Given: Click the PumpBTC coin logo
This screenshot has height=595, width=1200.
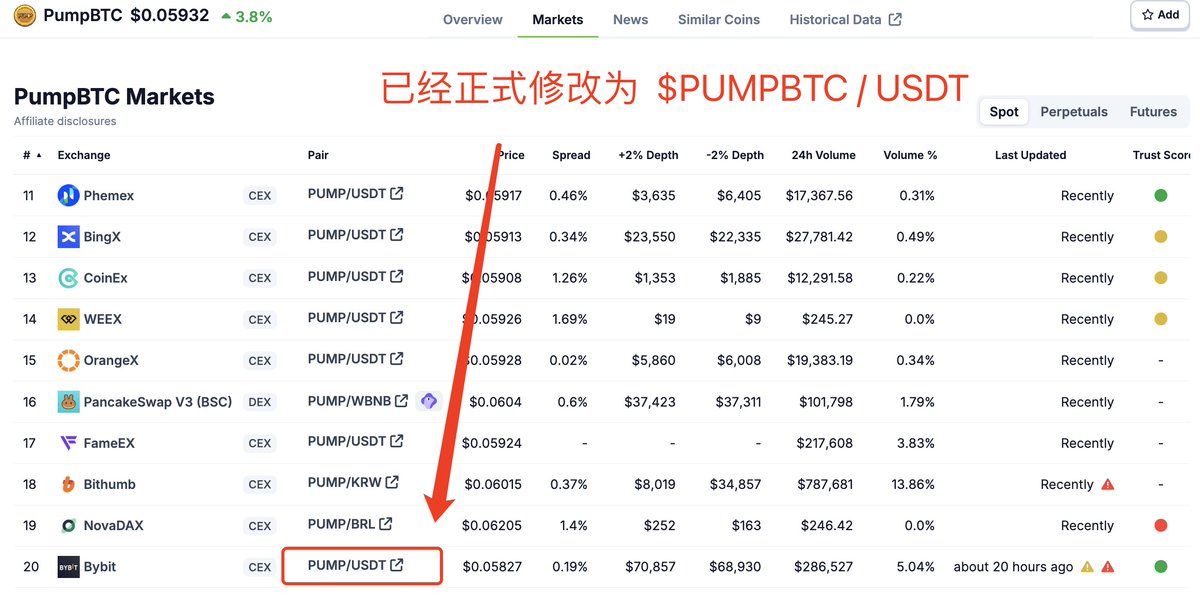Looking at the screenshot, I should pyautogui.click(x=25, y=16).
